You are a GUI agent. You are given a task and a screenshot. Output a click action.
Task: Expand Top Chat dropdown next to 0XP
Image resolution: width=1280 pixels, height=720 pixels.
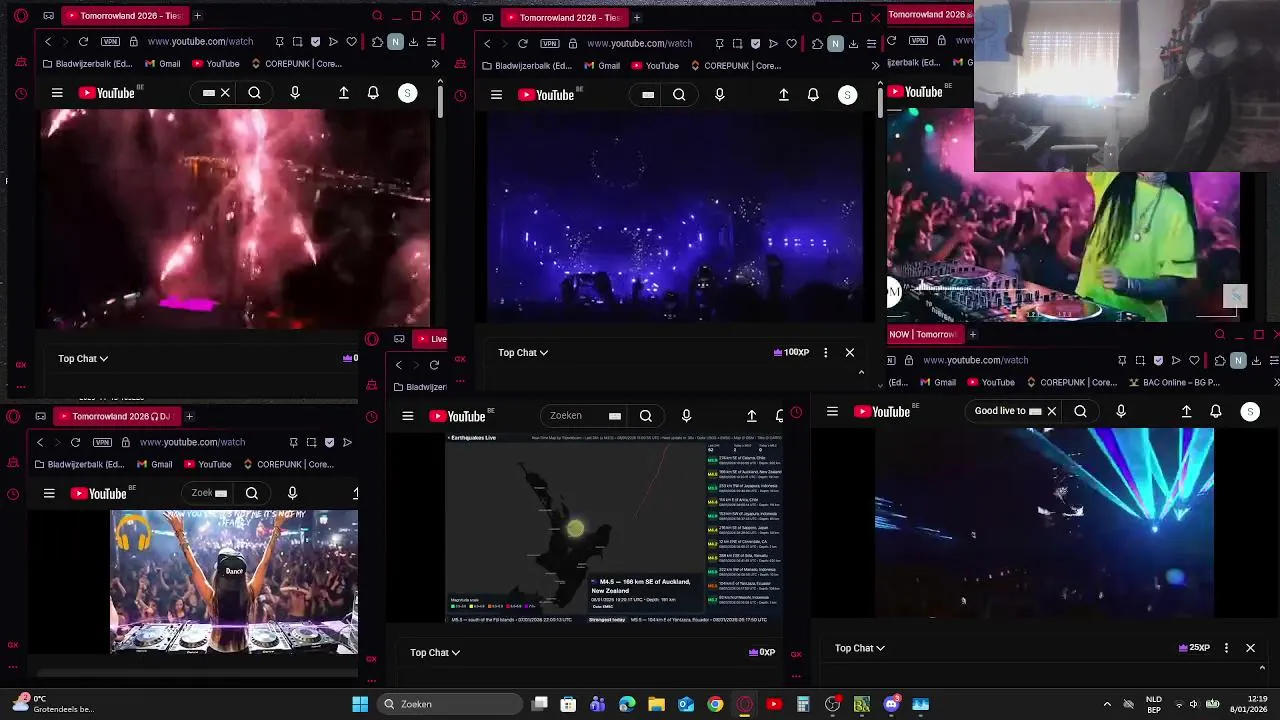[435, 652]
